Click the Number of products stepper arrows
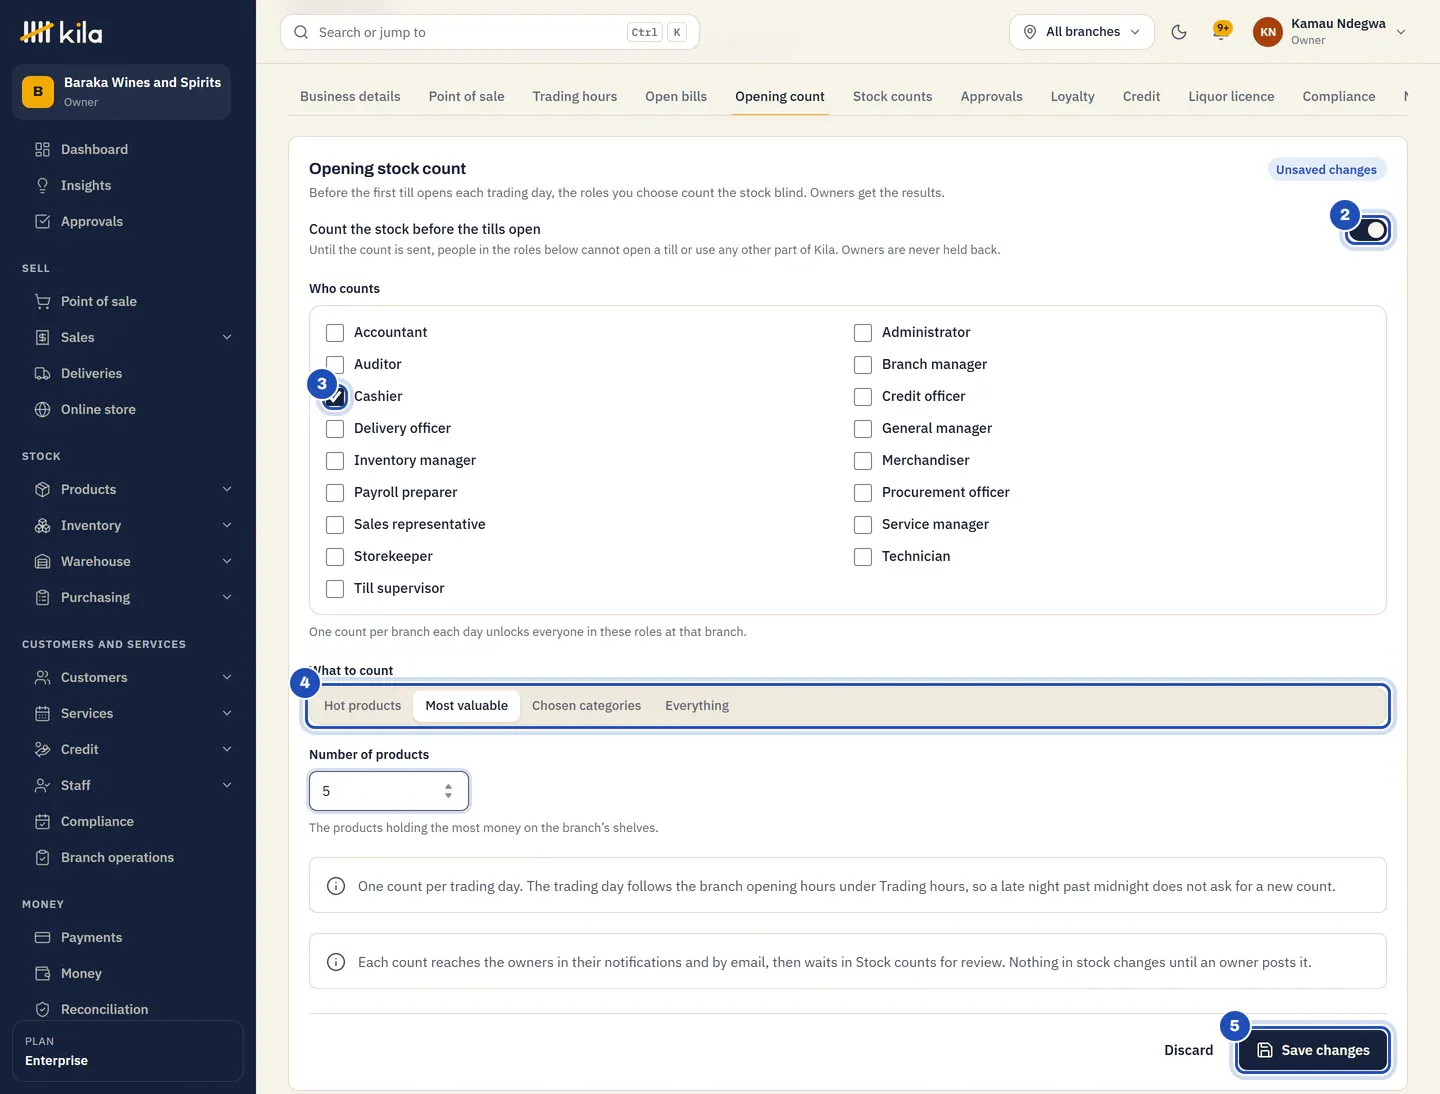The height and width of the screenshot is (1094, 1440). [448, 791]
